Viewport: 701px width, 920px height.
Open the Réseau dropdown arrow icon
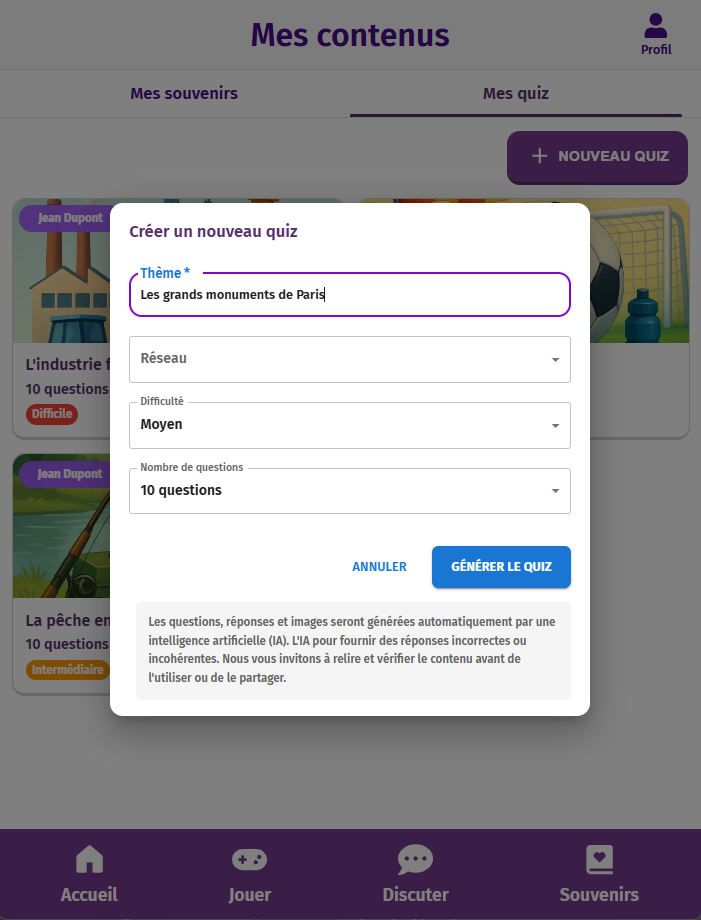pos(556,359)
